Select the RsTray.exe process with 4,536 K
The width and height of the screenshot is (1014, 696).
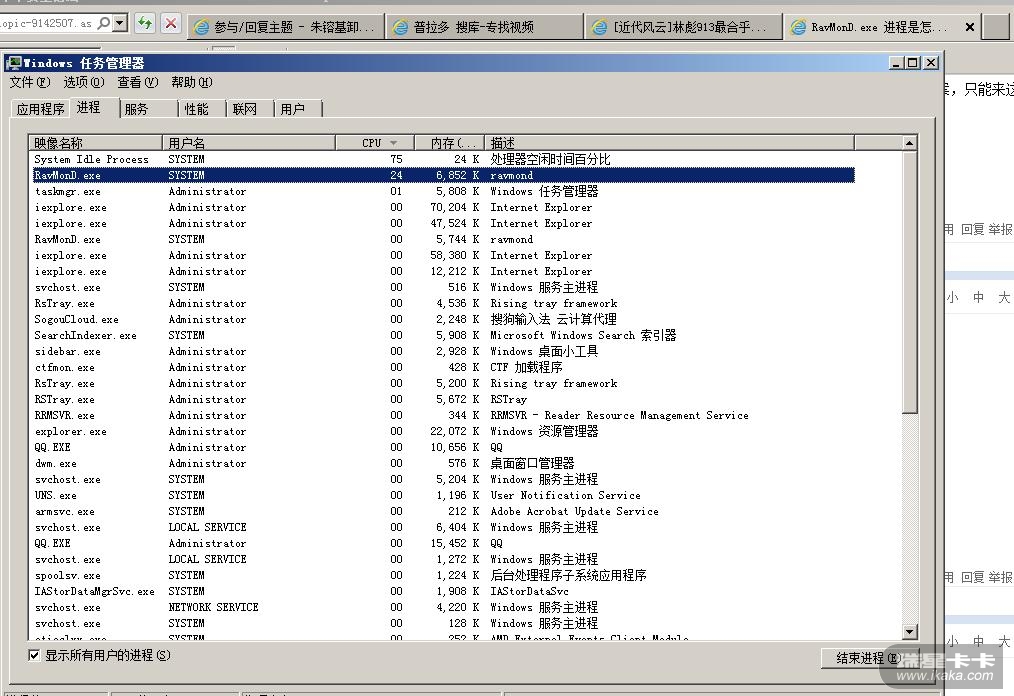click(x=444, y=303)
